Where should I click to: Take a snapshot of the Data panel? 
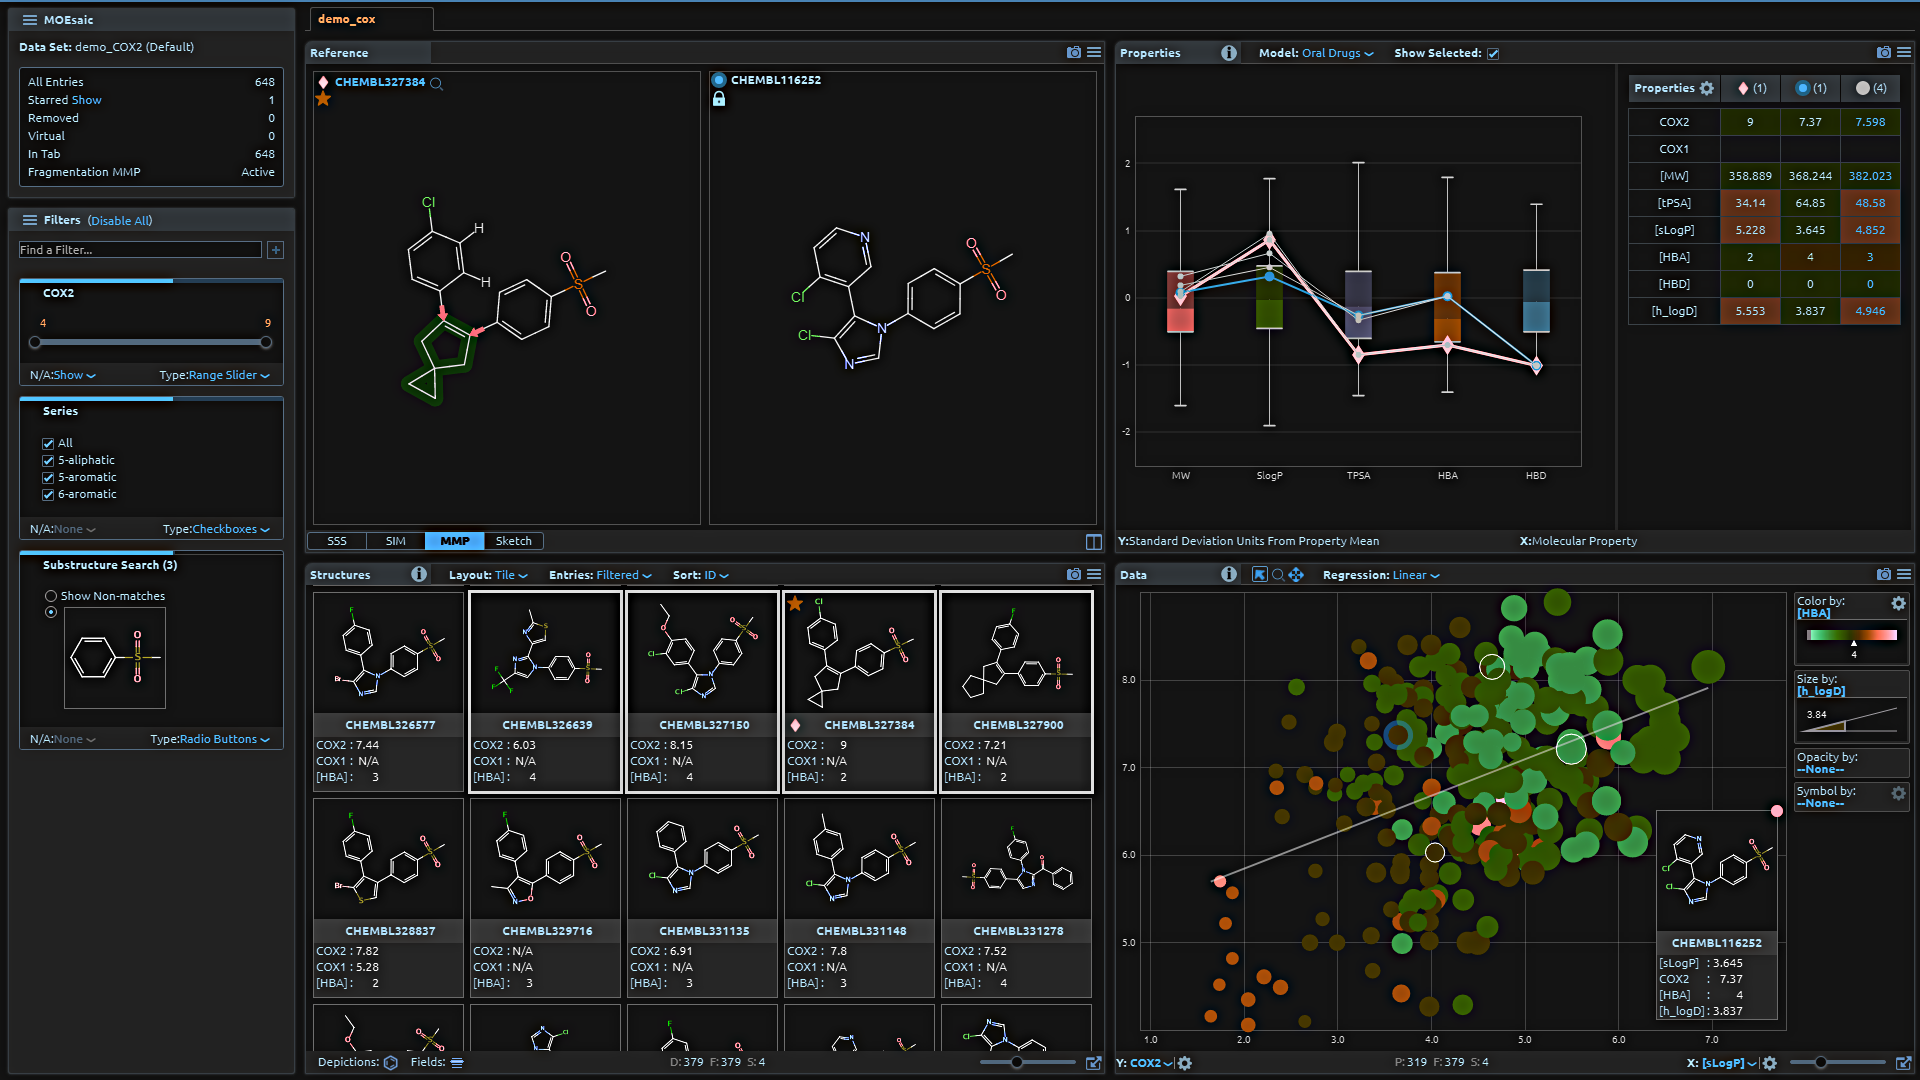pyautogui.click(x=1884, y=574)
